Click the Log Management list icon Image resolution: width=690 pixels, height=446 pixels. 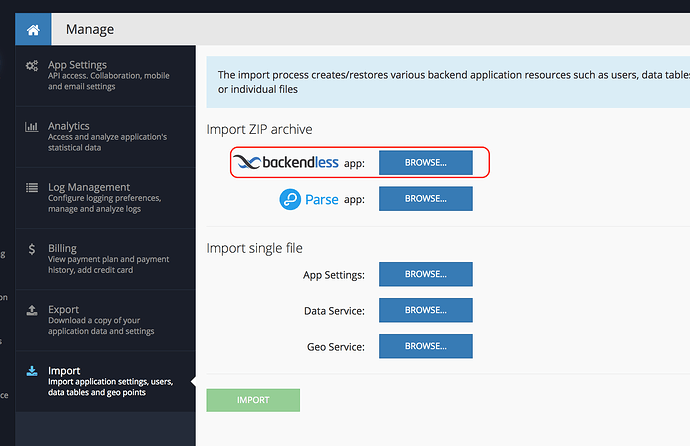pos(30,188)
